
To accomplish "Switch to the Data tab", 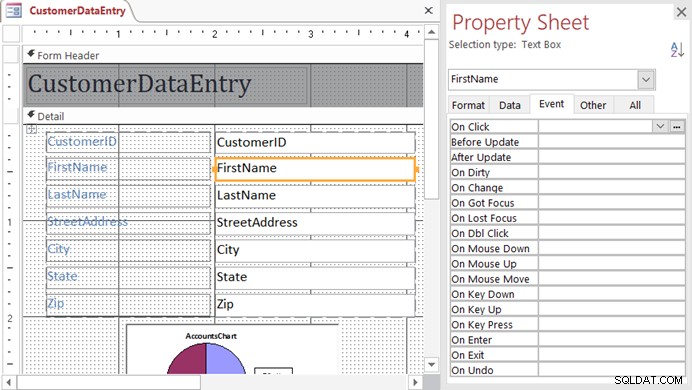I will [x=510, y=105].
